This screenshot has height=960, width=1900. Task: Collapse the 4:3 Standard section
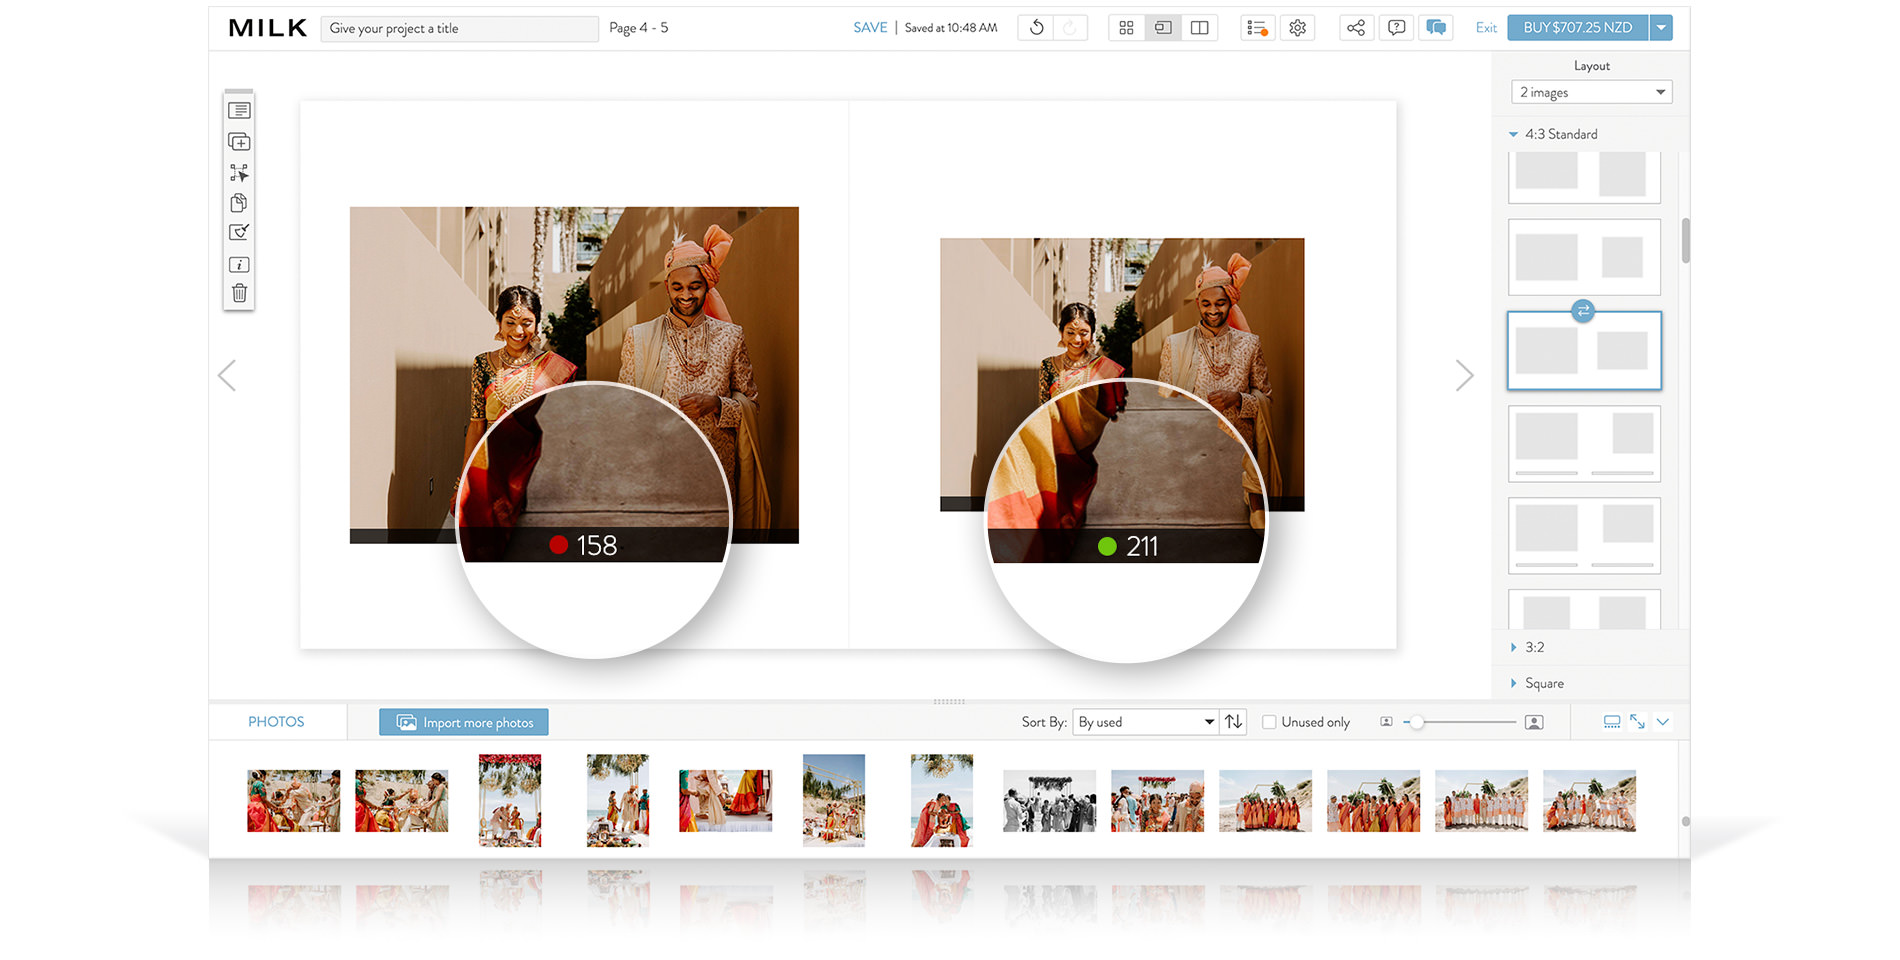pos(1513,133)
